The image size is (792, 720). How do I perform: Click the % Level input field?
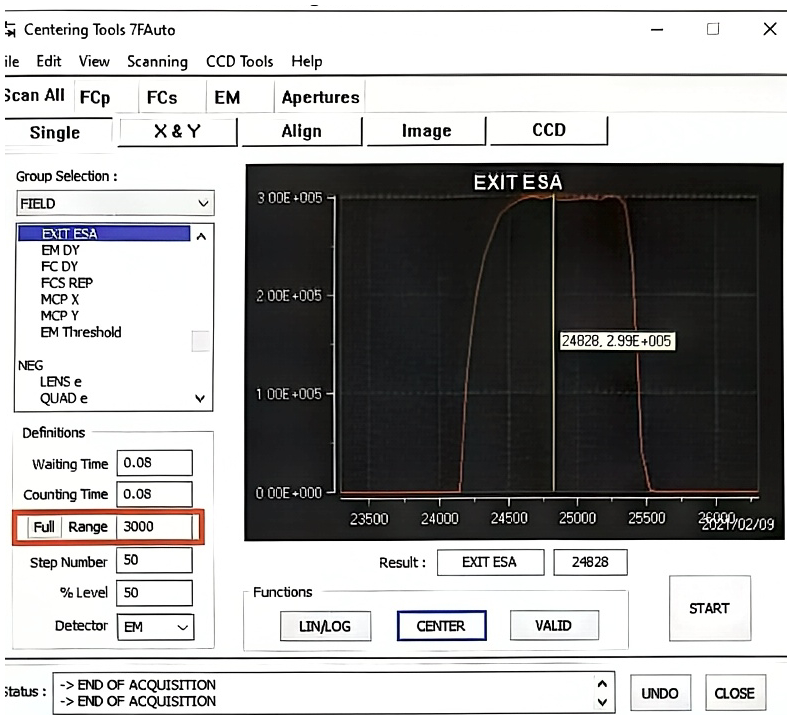click(x=155, y=593)
